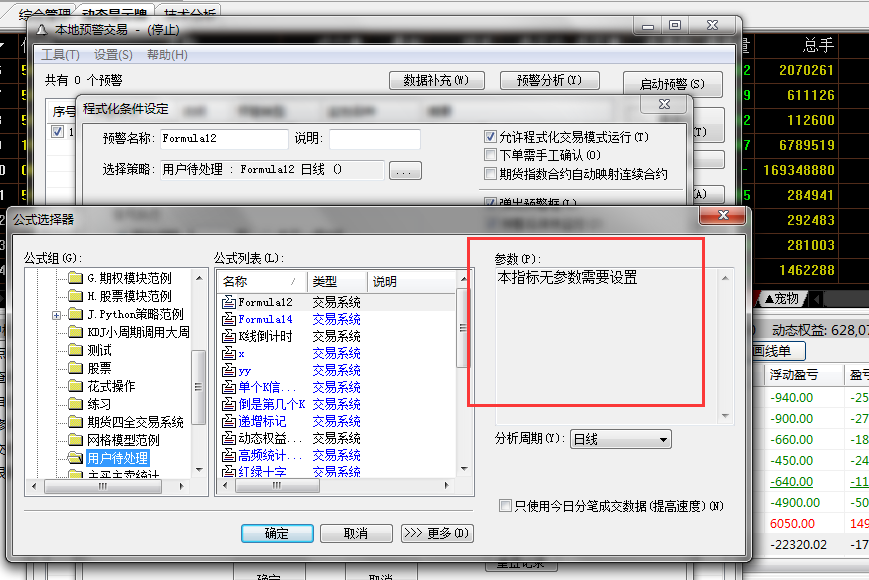Enable 下单需手工确认 checkbox

click(x=490, y=155)
